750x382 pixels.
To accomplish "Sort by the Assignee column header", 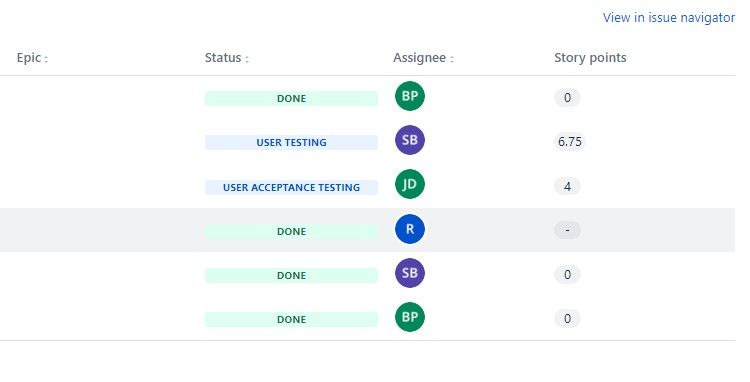I will (423, 58).
